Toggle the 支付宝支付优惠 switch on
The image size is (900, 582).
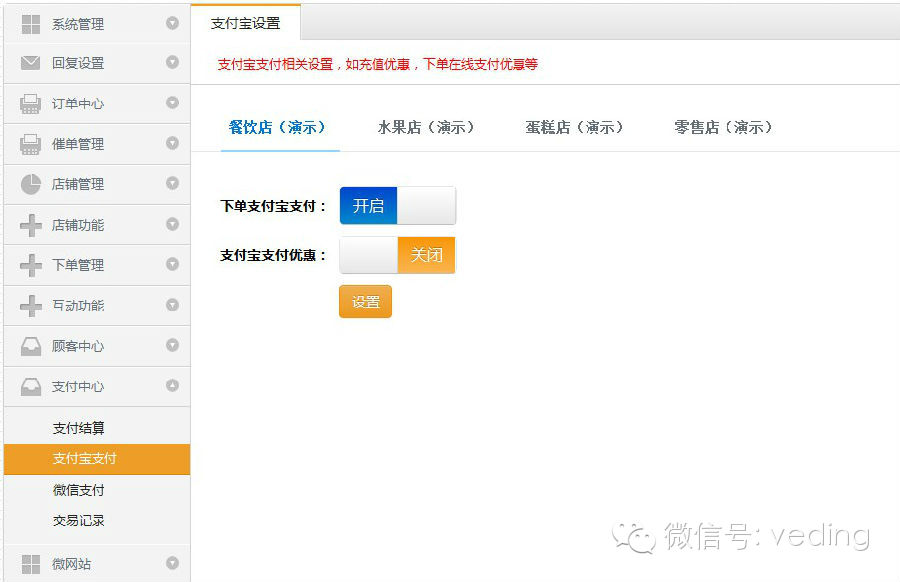point(398,255)
